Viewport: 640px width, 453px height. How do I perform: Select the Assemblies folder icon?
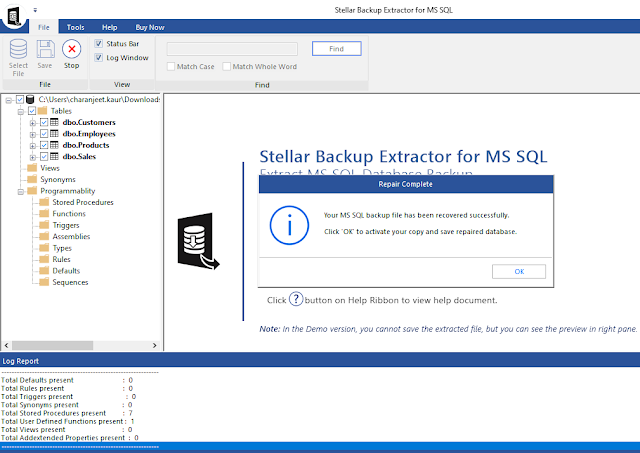(44, 236)
